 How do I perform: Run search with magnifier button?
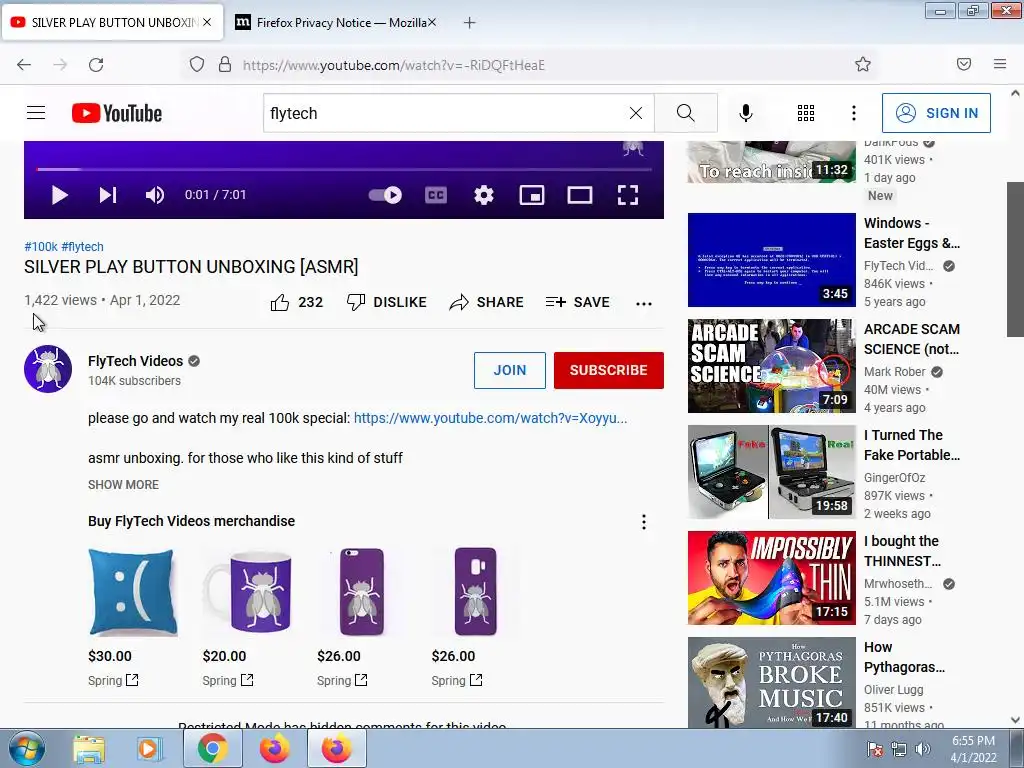(x=686, y=113)
